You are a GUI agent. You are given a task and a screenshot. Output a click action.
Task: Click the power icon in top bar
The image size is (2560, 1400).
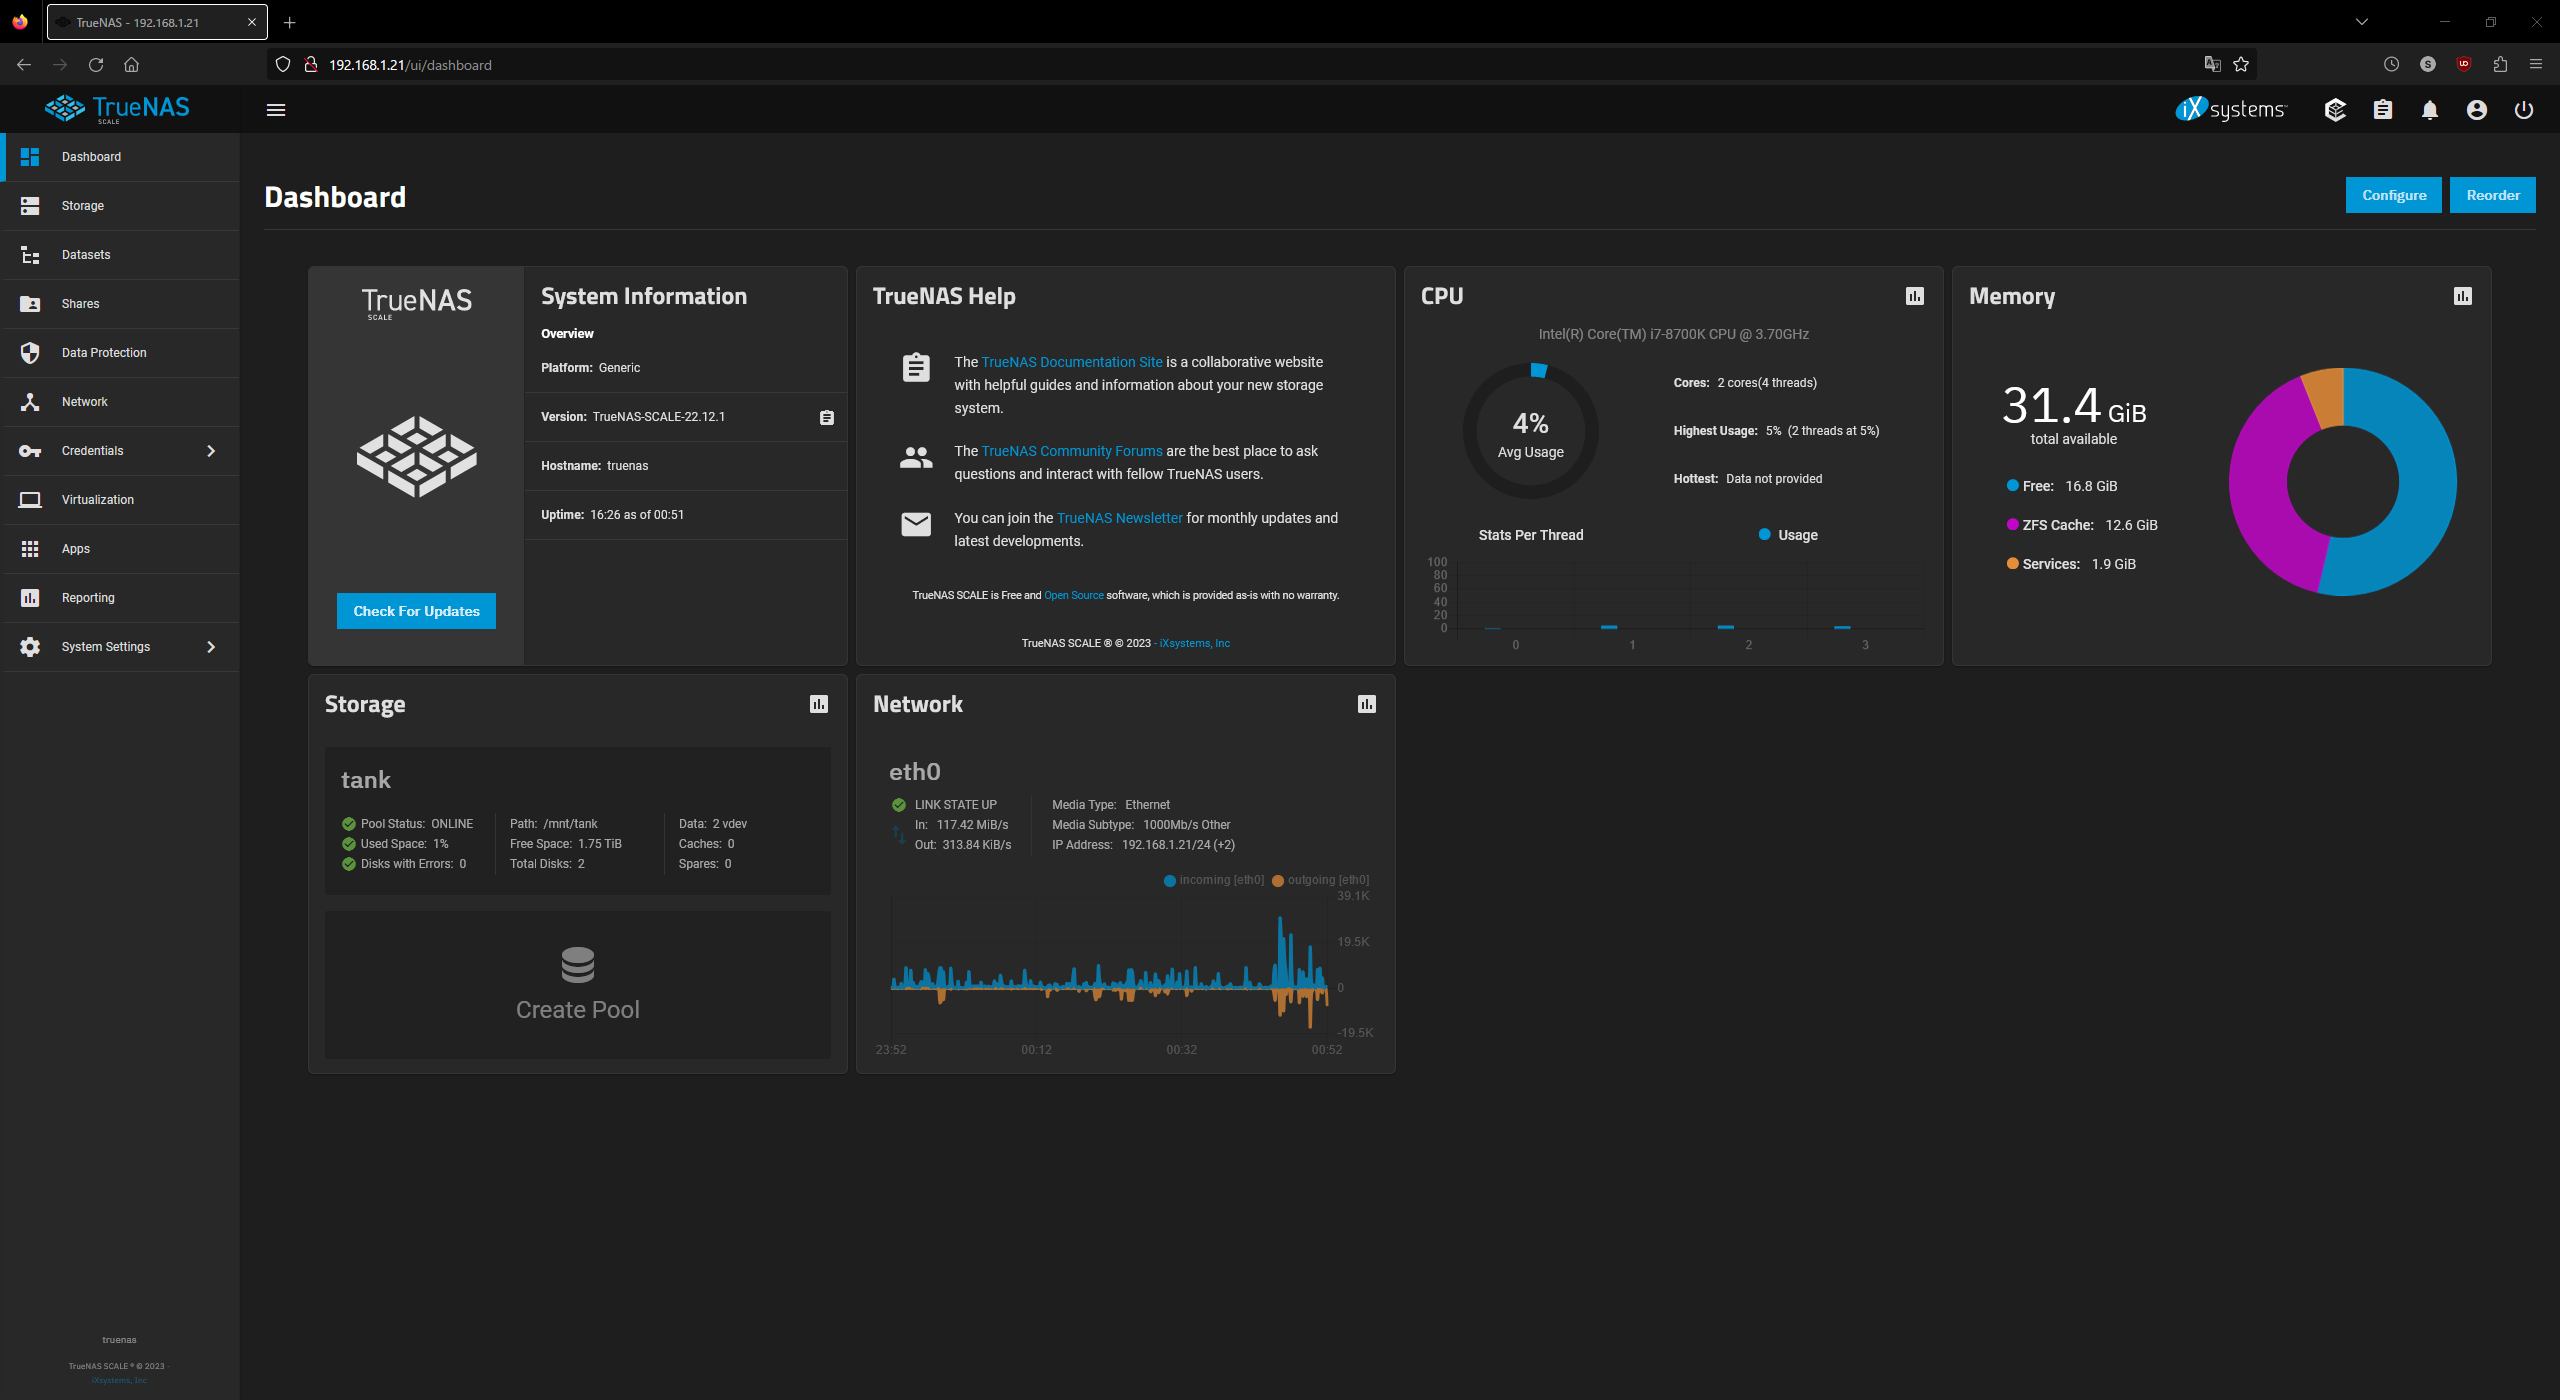pyautogui.click(x=2523, y=110)
